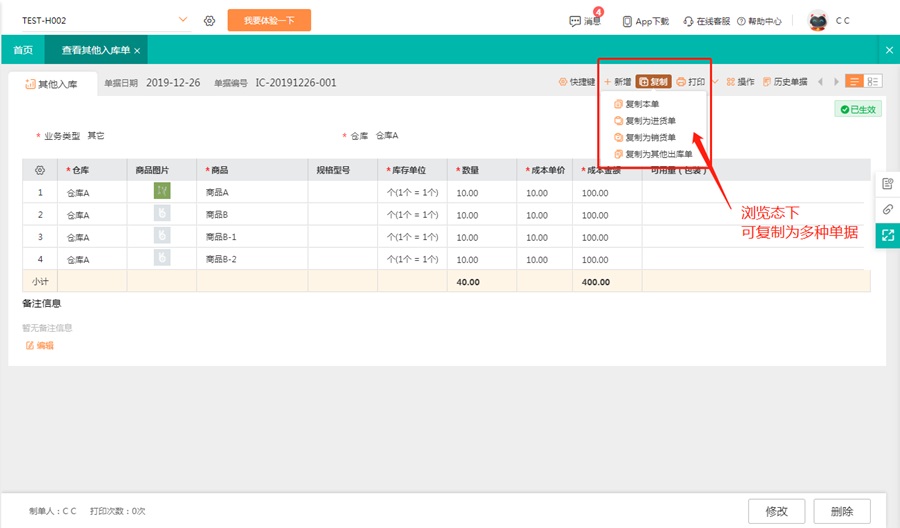Click the 编辑 remark edit link

[40, 345]
